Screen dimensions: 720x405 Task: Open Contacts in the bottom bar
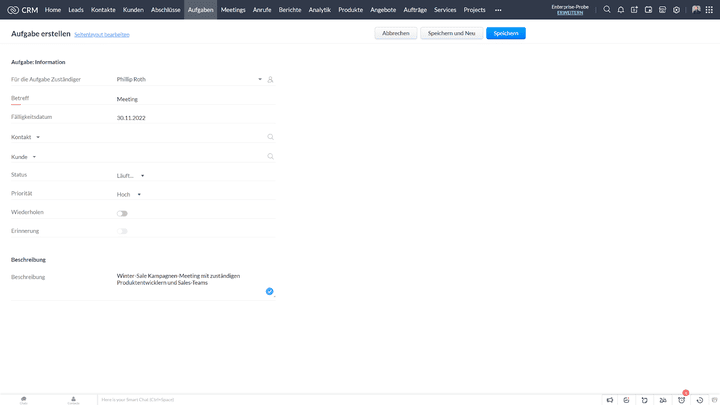click(x=73, y=400)
